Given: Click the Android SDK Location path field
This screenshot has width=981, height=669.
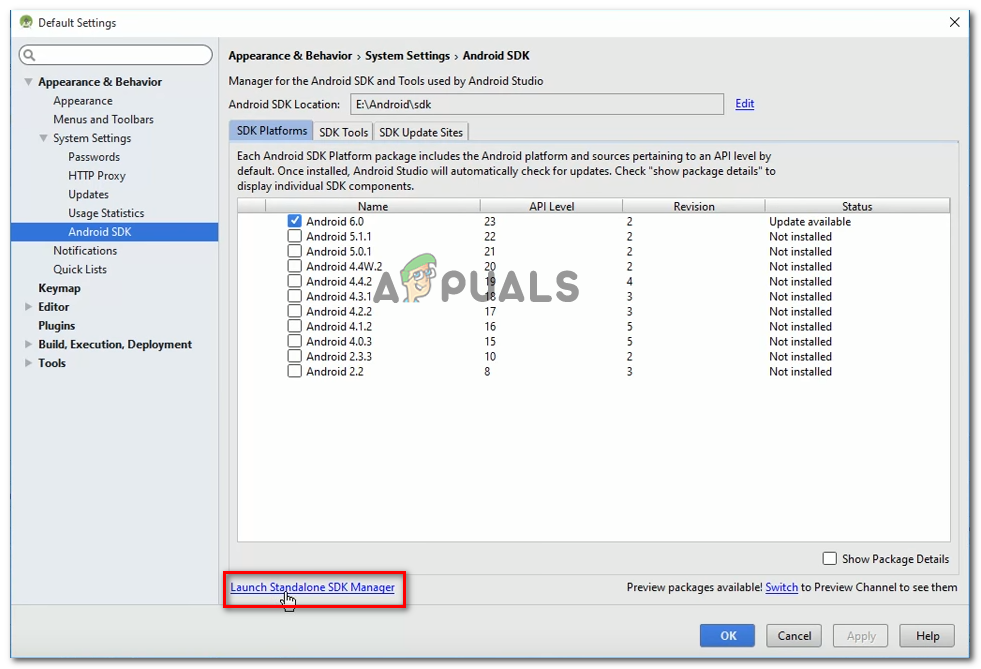Looking at the screenshot, I should pyautogui.click(x=537, y=104).
